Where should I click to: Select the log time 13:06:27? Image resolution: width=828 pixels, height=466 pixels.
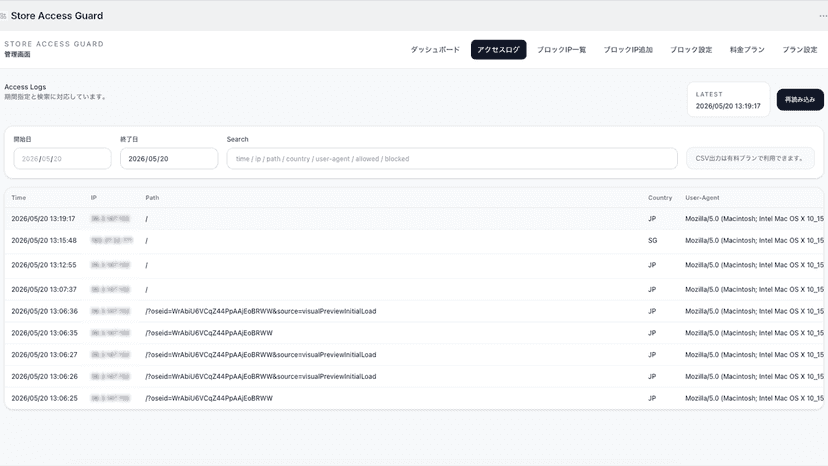click(x=44, y=355)
